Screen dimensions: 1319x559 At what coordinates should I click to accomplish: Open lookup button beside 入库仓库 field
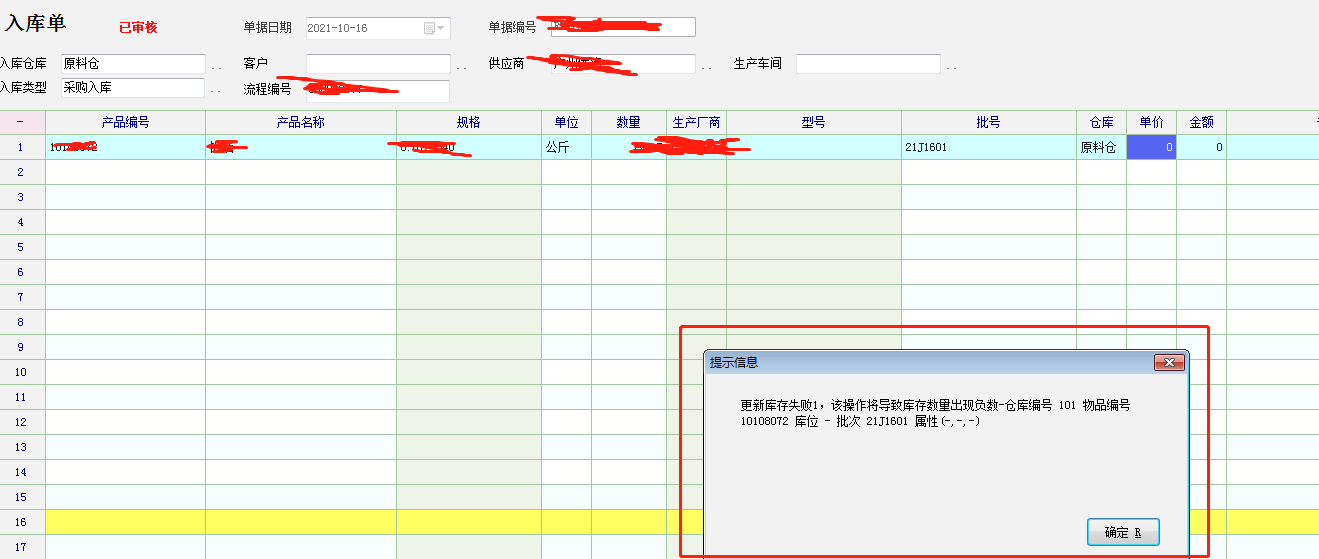pos(217,65)
